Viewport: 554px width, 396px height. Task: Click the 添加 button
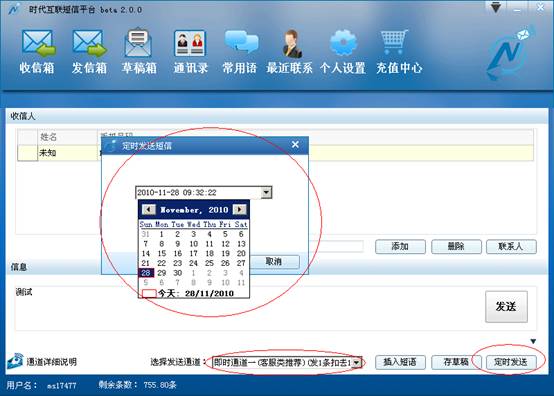tap(400, 246)
